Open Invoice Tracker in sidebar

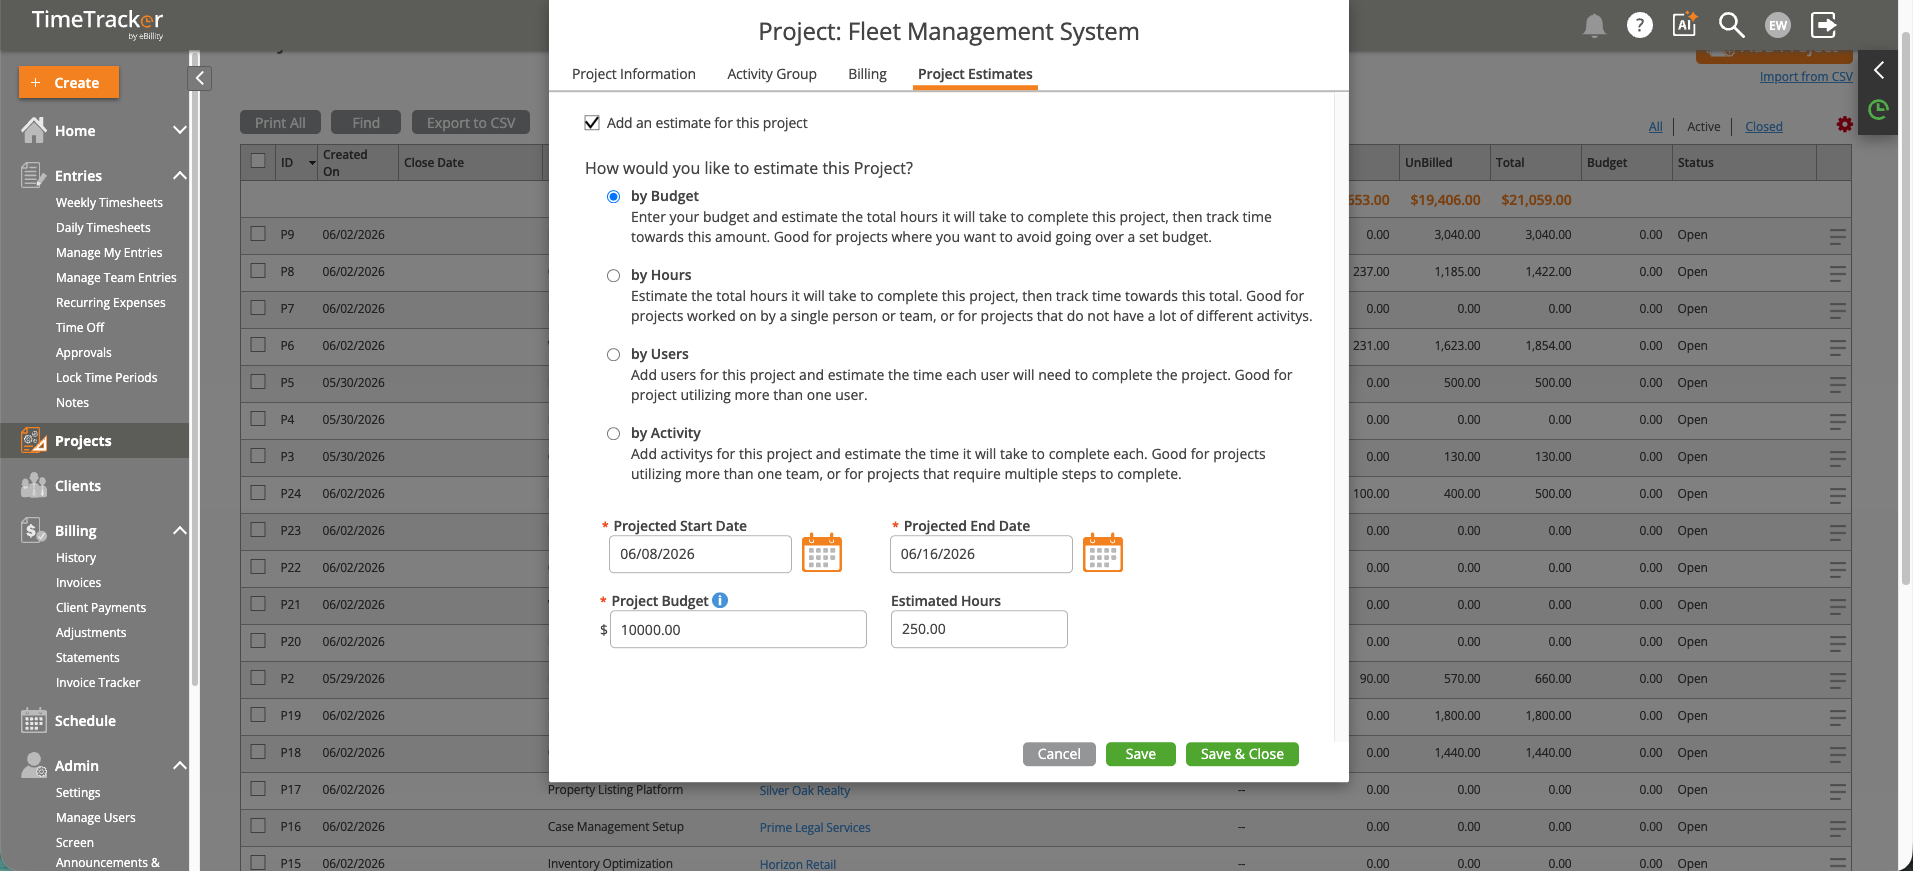pyautogui.click(x=98, y=682)
